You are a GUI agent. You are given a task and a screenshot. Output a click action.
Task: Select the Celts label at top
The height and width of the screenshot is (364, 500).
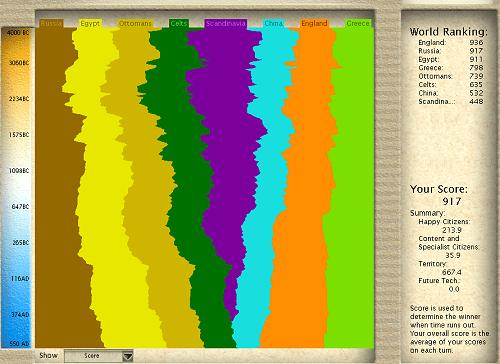(x=179, y=23)
